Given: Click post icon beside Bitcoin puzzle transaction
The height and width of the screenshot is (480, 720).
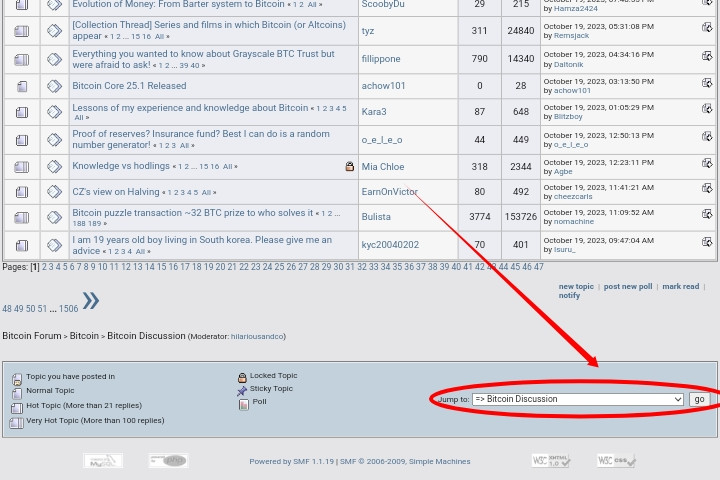Looking at the screenshot, I should tap(54, 217).
